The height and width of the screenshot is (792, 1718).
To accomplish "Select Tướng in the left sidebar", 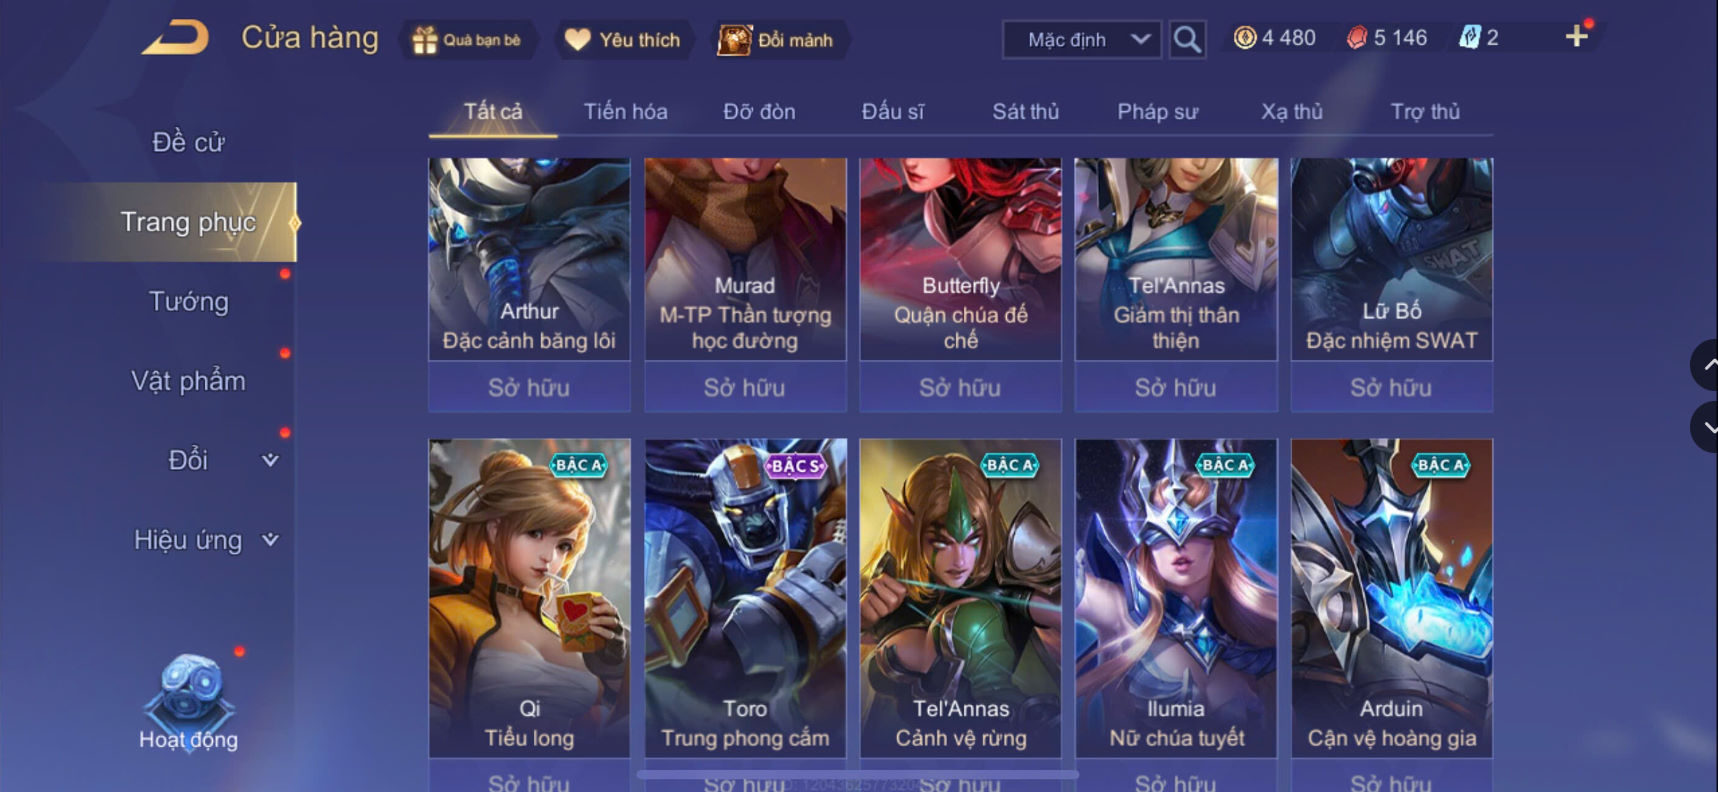I will [x=188, y=302].
